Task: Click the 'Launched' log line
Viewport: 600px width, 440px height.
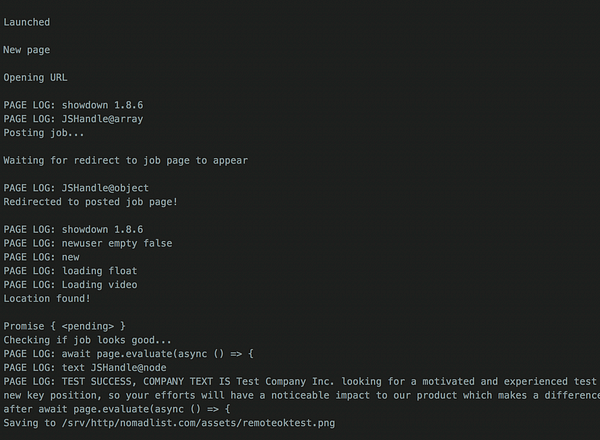Action: pyautogui.click(x=26, y=22)
